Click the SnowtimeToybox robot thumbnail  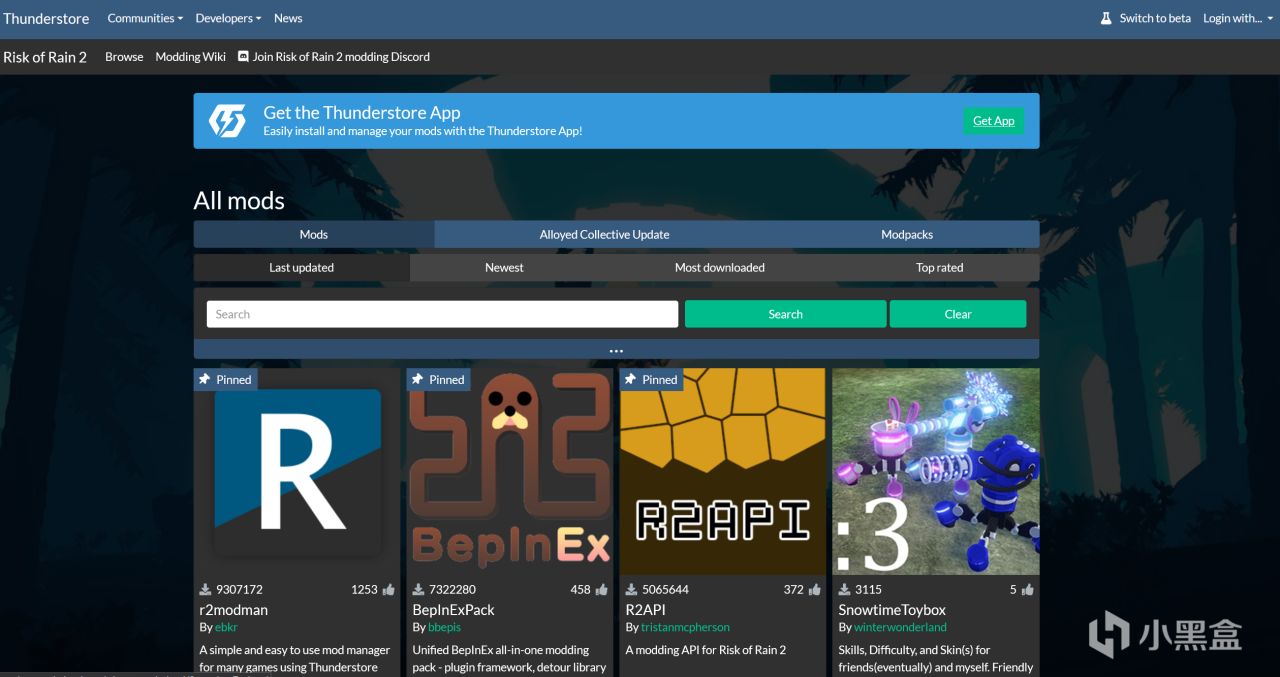pyautogui.click(x=936, y=471)
